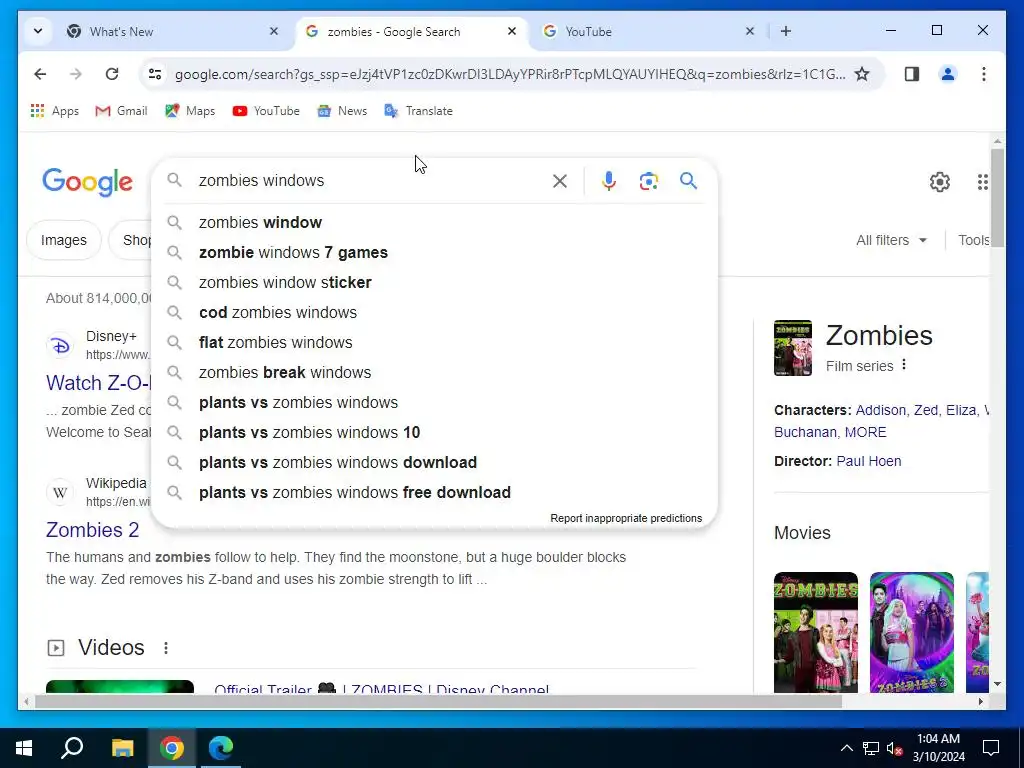Open the Chrome profile avatar
Screen dimensions: 1024x768
[948, 74]
